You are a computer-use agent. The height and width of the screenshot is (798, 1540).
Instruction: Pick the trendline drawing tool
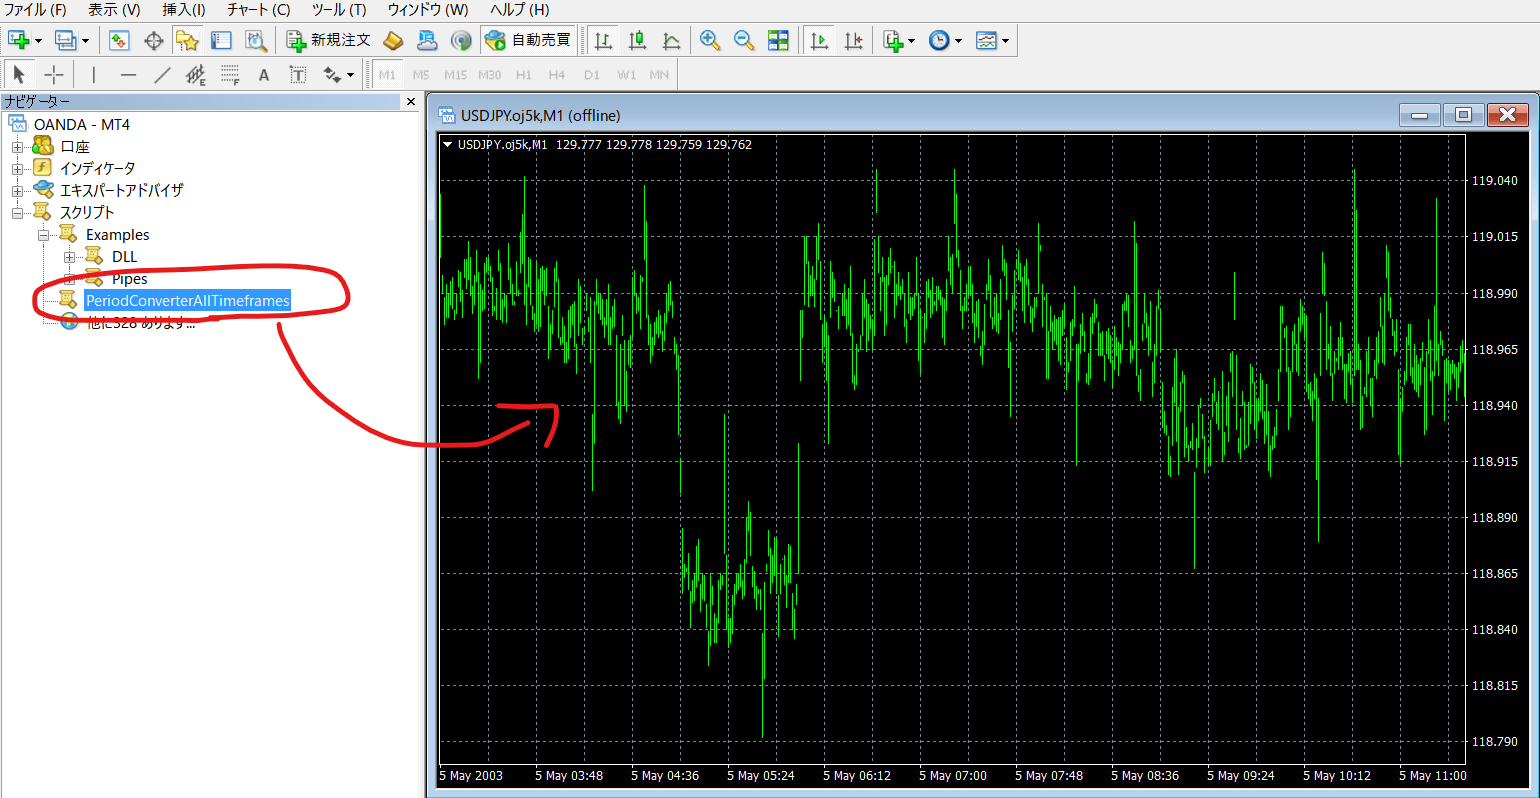coord(162,75)
